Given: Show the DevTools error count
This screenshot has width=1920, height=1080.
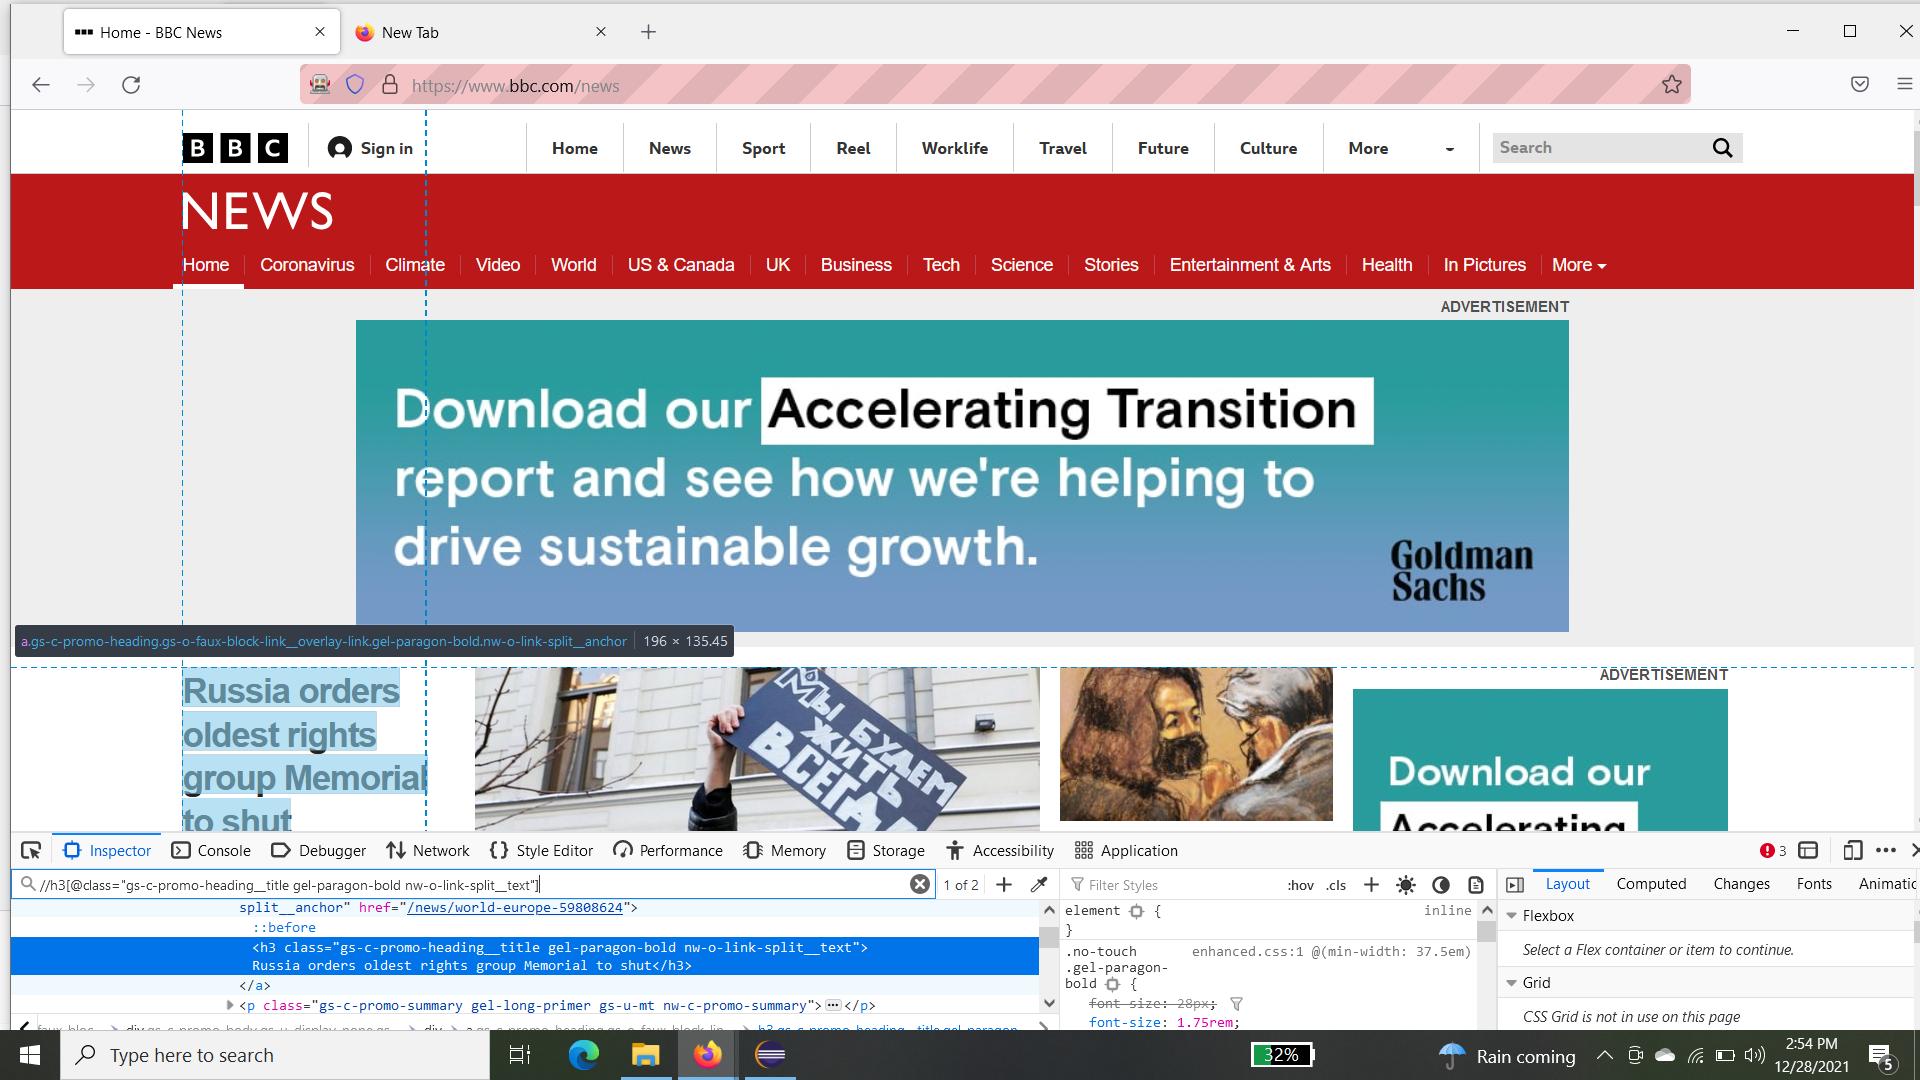Looking at the screenshot, I should [x=1773, y=851].
